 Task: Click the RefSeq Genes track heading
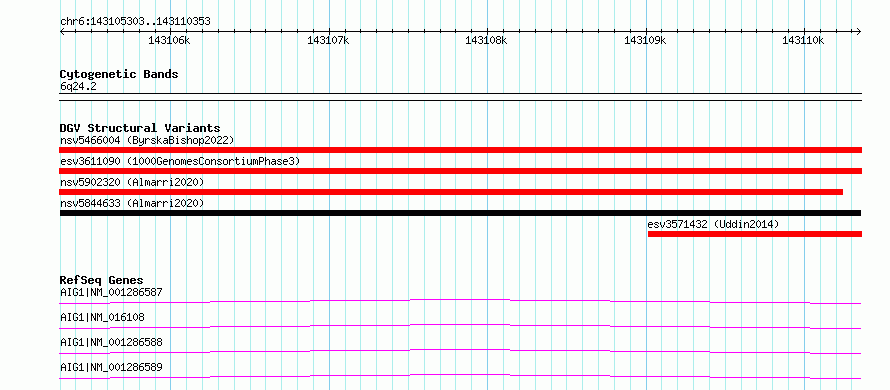102,280
